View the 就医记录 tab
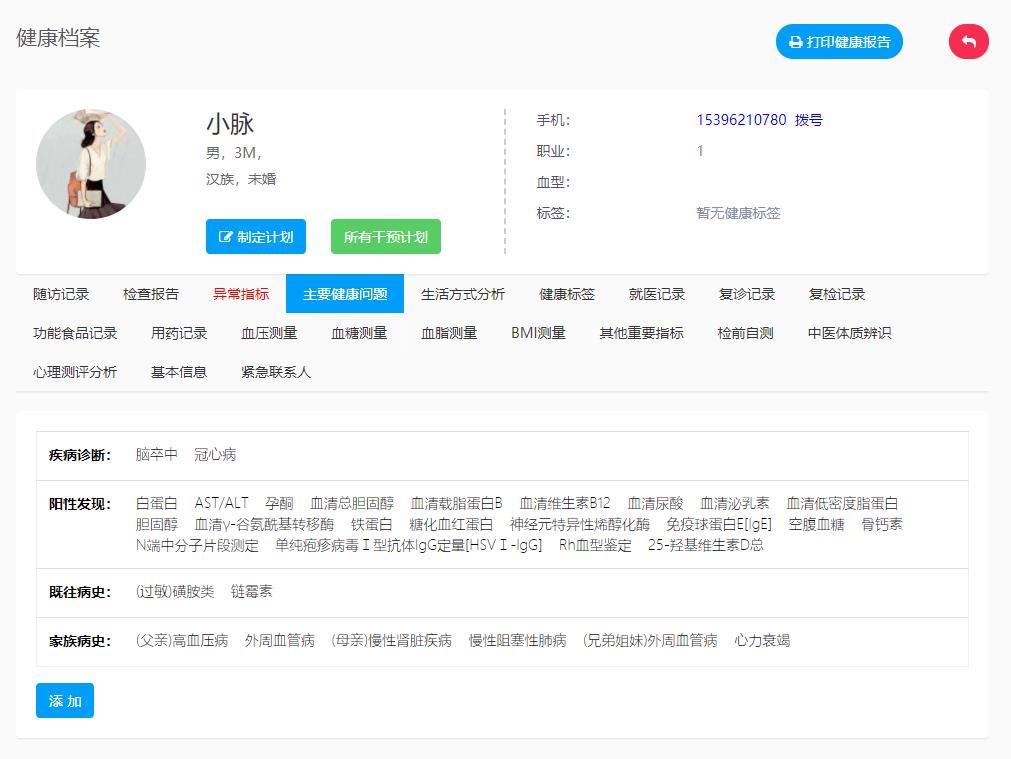1011x759 pixels. pos(657,294)
